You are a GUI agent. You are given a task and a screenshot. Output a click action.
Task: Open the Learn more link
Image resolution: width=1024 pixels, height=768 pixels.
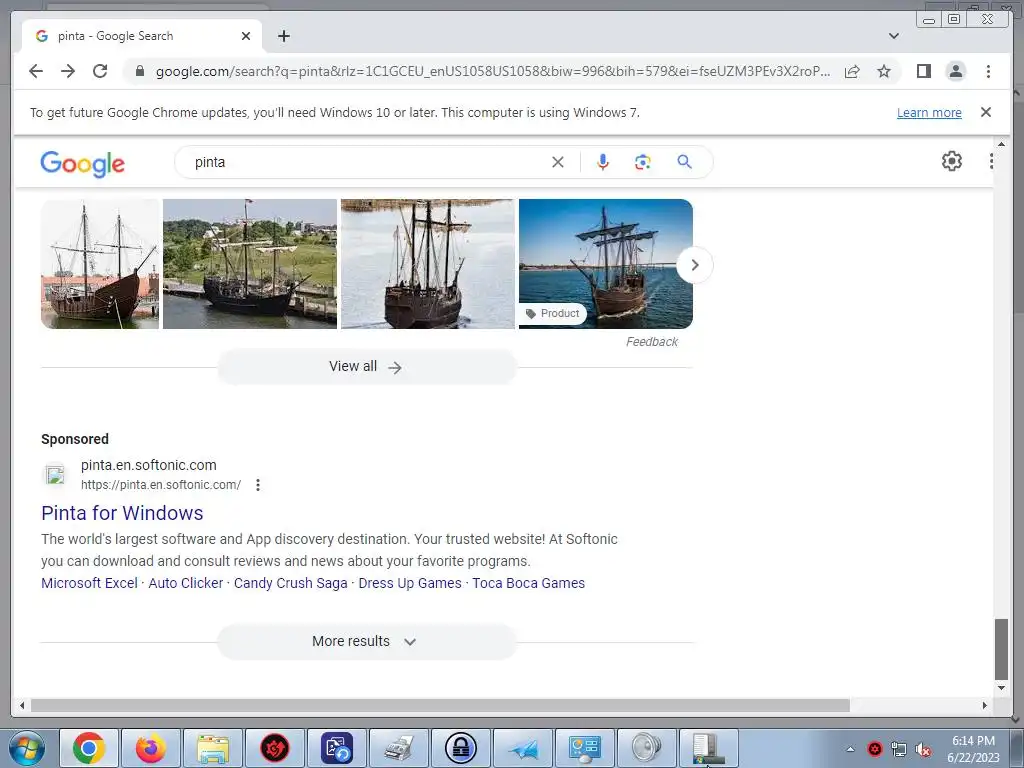coord(929,112)
